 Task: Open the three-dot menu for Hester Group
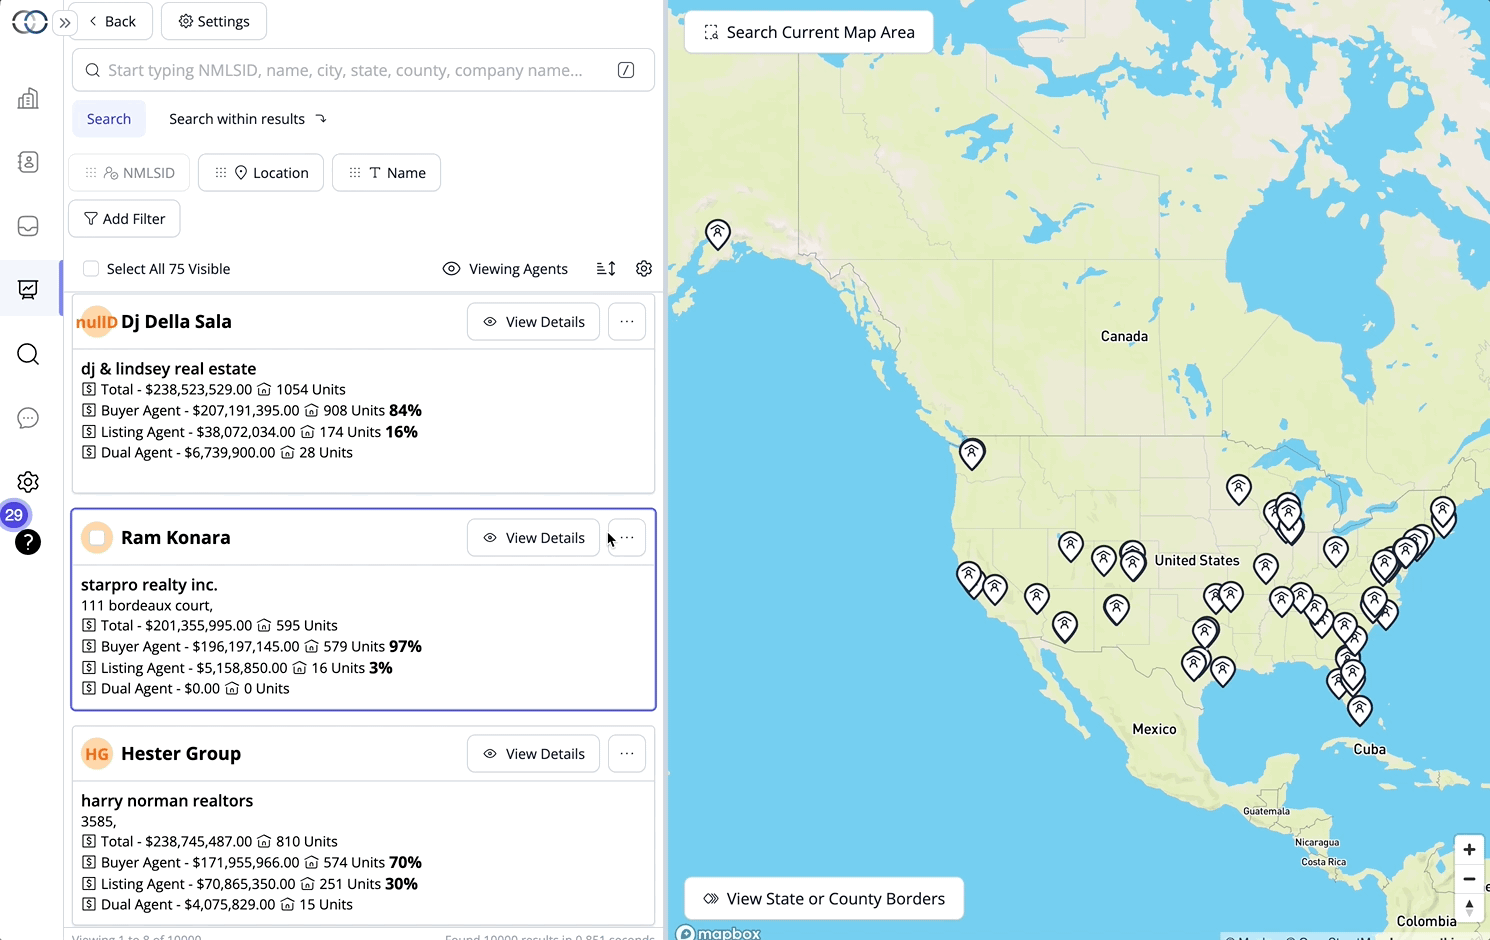[x=626, y=753]
